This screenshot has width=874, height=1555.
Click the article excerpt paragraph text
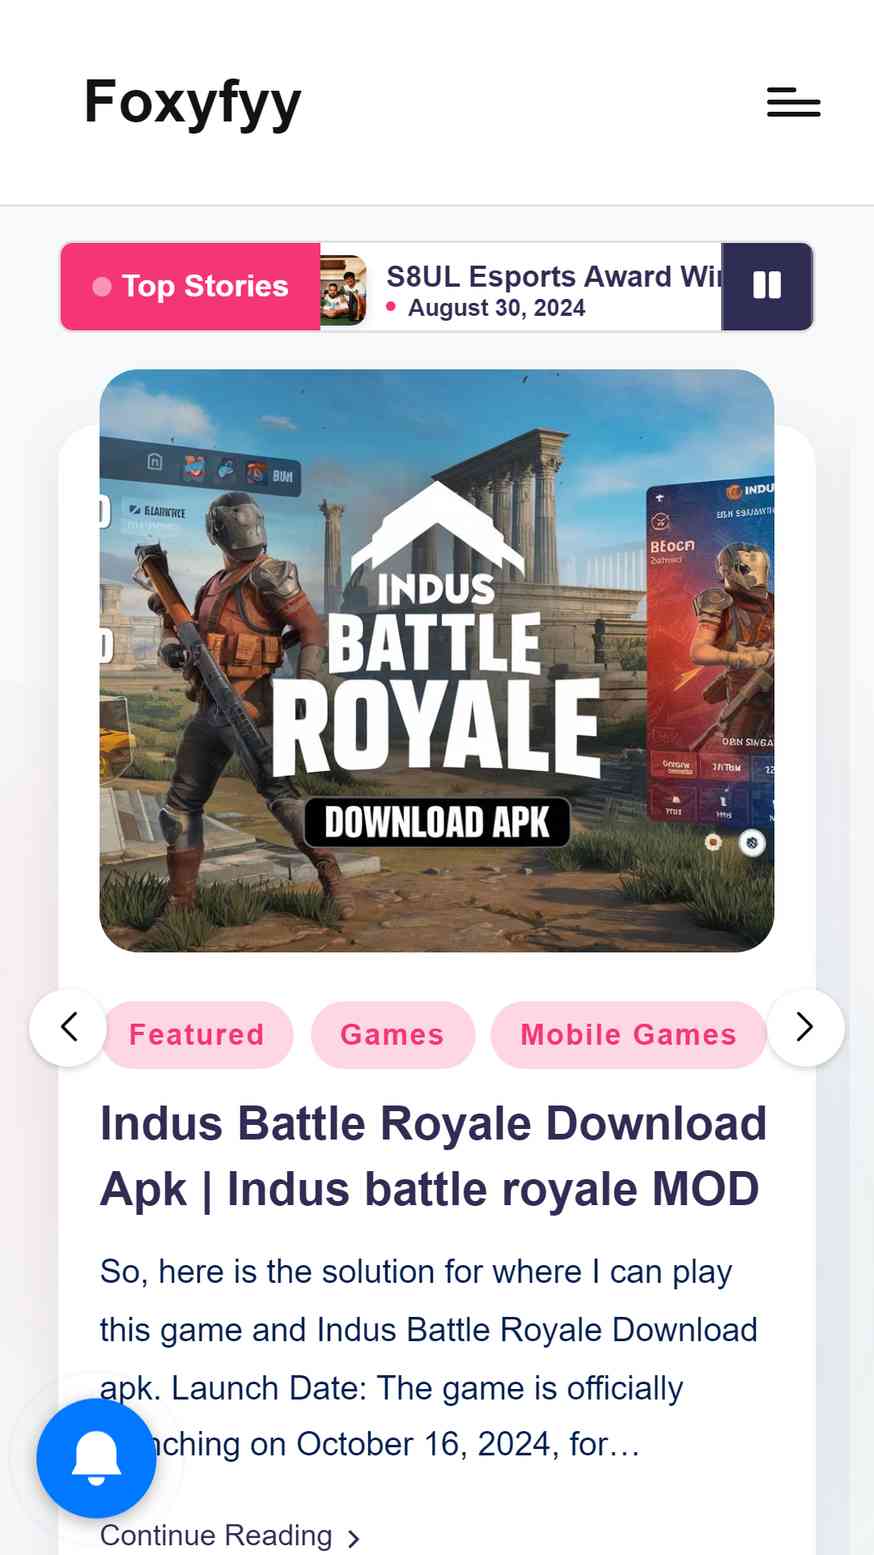tap(429, 1358)
